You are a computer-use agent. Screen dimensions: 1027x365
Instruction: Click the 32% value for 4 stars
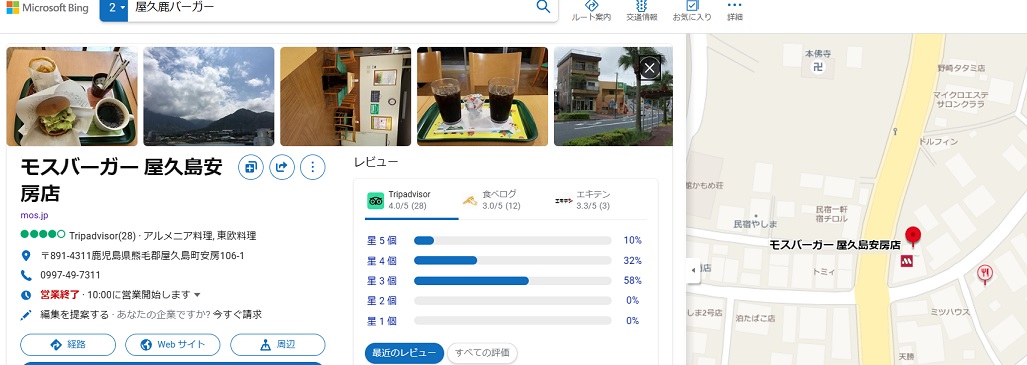(632, 261)
